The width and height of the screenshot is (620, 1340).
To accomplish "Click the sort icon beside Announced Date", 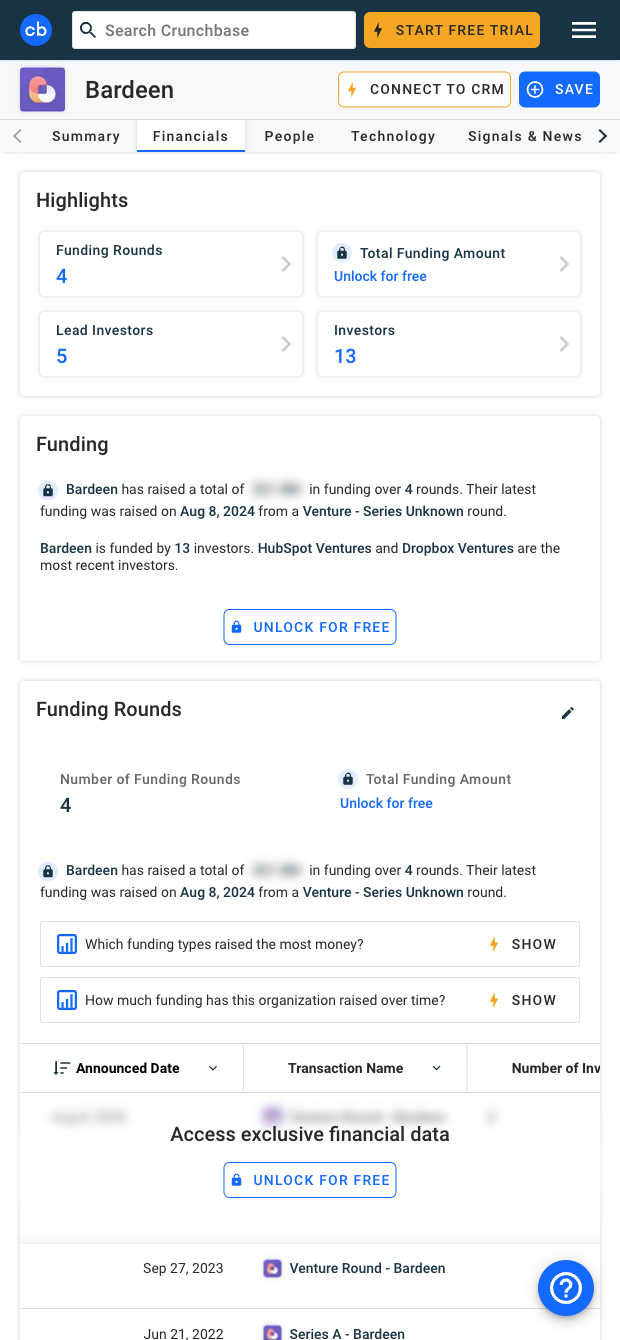I will pyautogui.click(x=61, y=1068).
